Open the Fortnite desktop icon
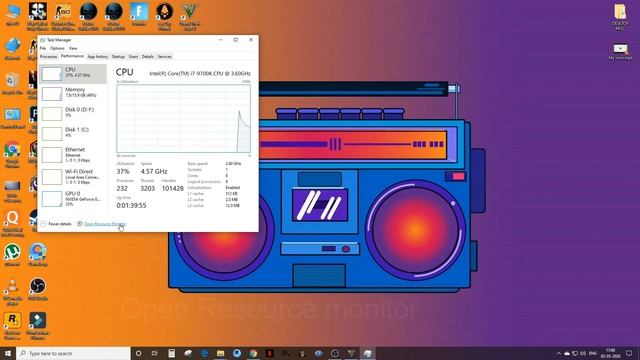Screen dimensions: 640x360 [139, 15]
